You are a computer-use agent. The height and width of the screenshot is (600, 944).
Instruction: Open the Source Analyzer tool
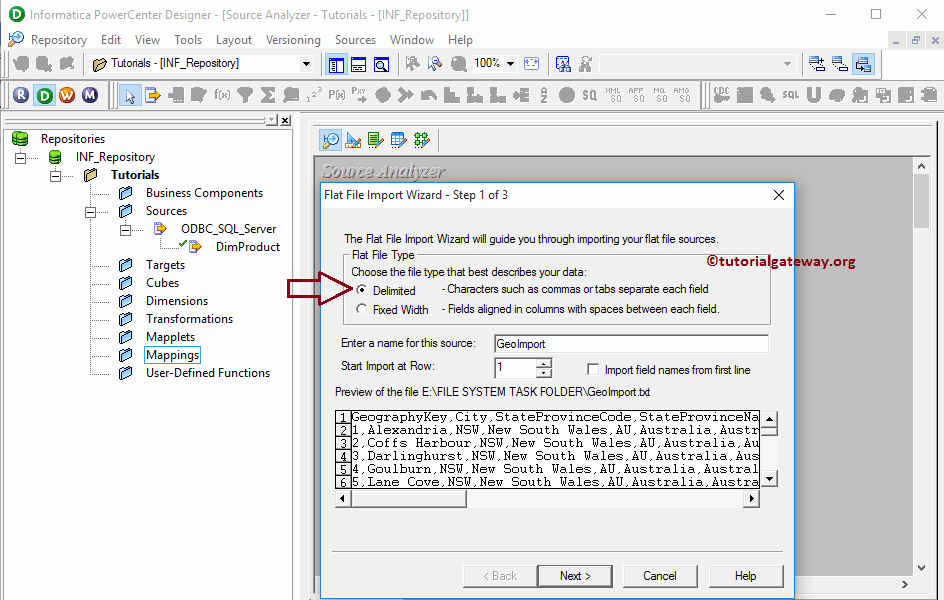coord(331,140)
